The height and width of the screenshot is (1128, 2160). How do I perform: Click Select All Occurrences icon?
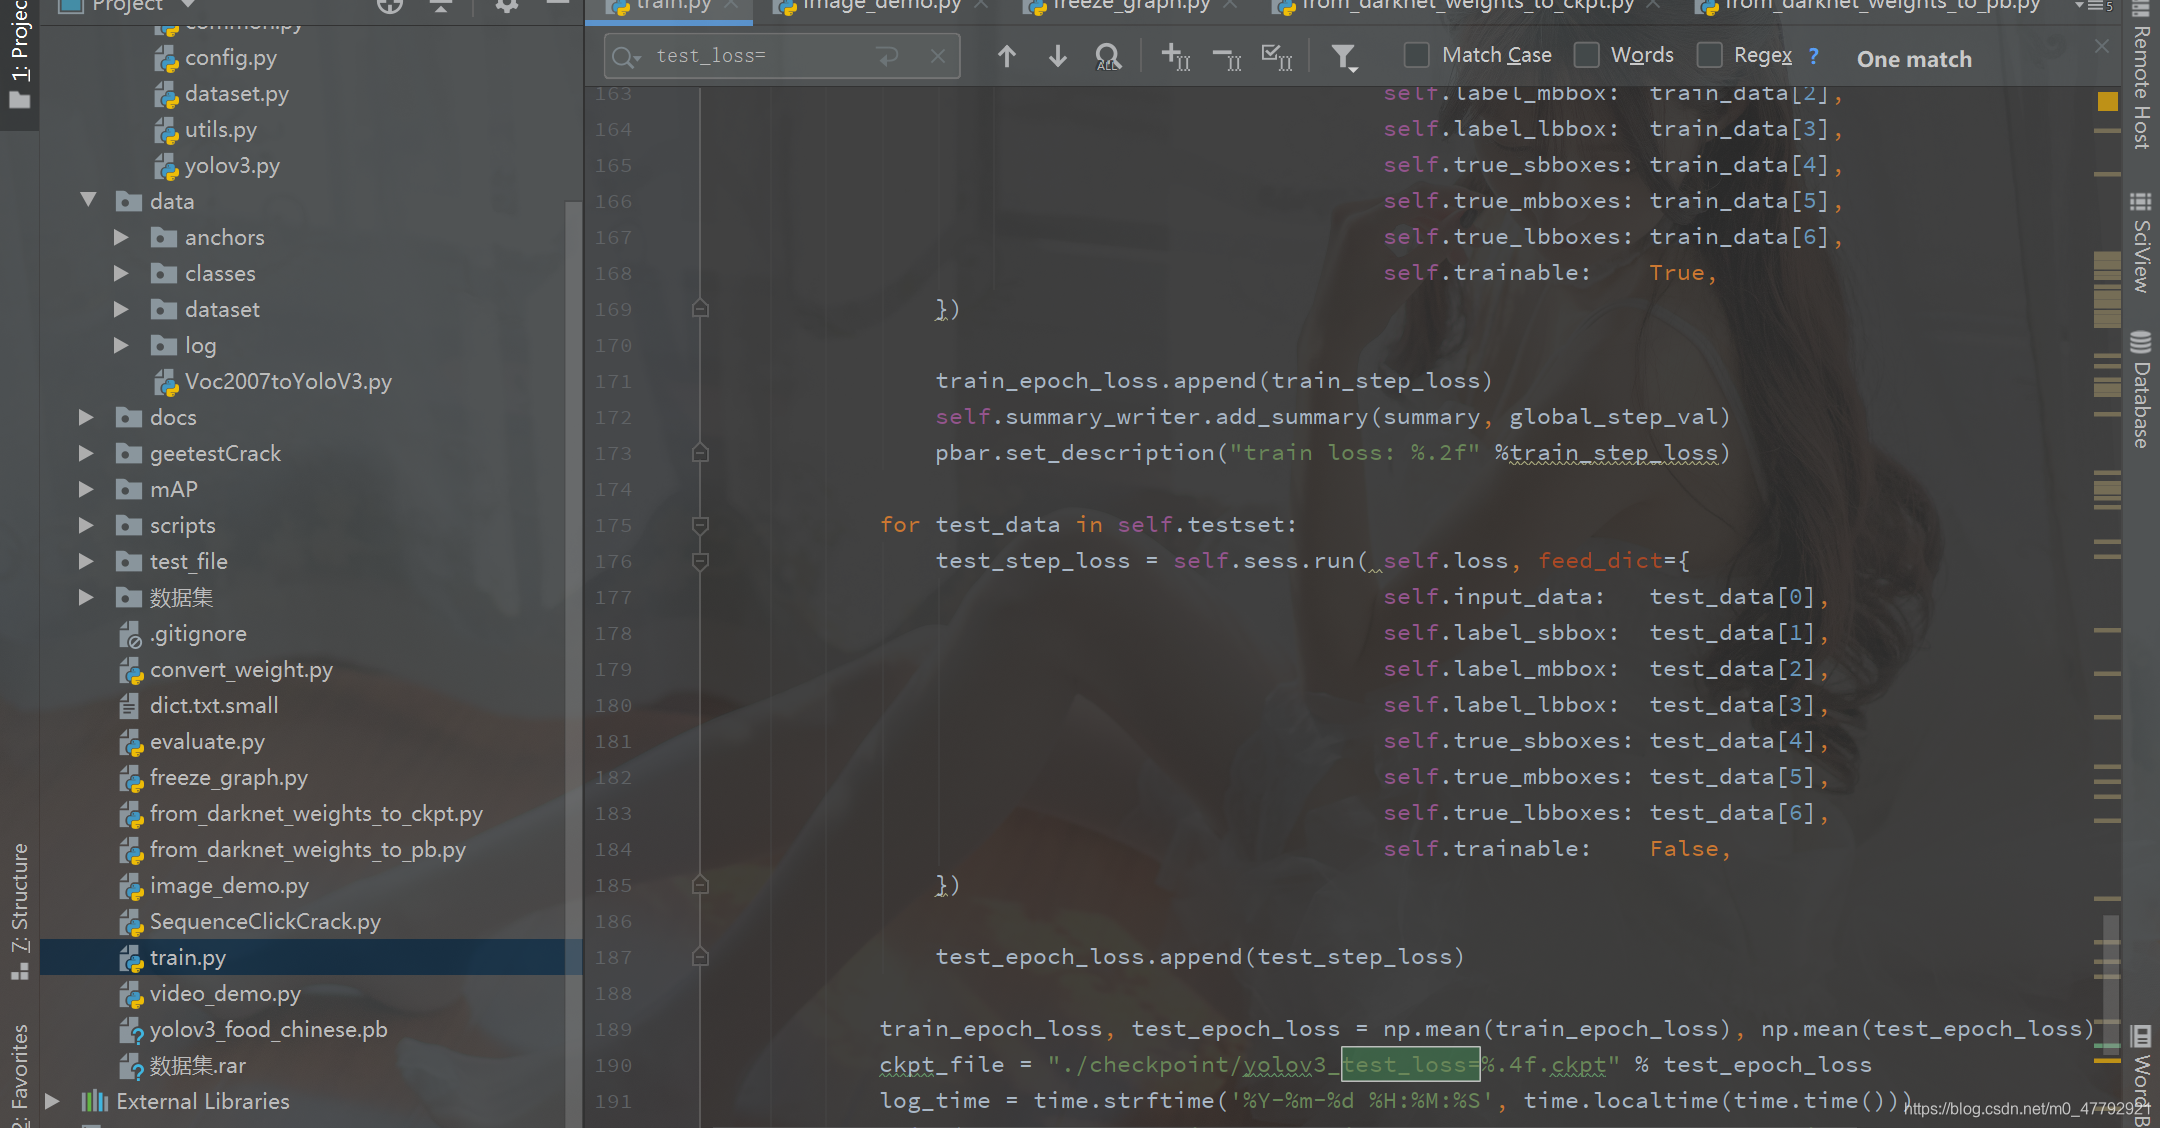tap(1277, 57)
